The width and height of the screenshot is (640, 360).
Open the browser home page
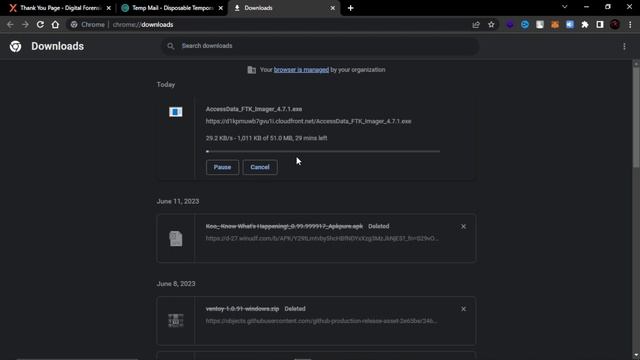pyautogui.click(x=55, y=25)
